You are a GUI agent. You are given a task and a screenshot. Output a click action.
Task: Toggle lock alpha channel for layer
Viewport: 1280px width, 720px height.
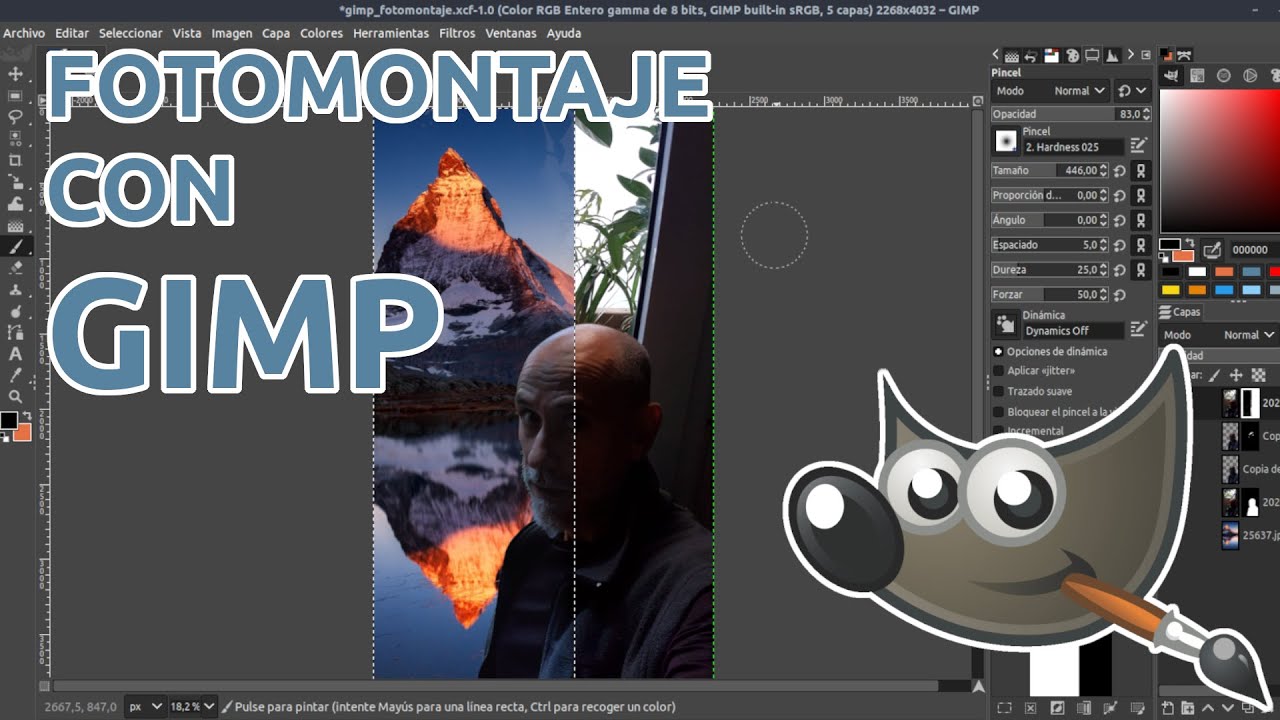[1259, 376]
